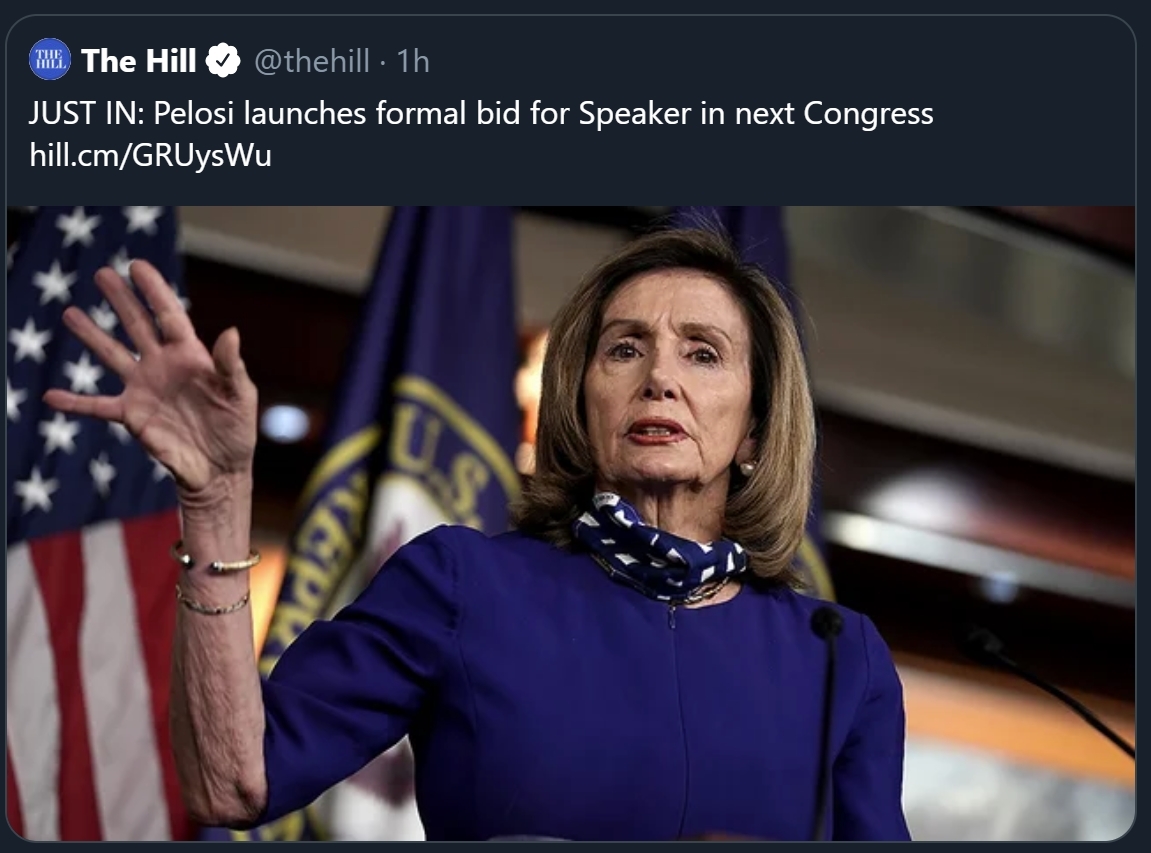
Task: Click the word 'Congress' in the tweet
Action: click(868, 115)
